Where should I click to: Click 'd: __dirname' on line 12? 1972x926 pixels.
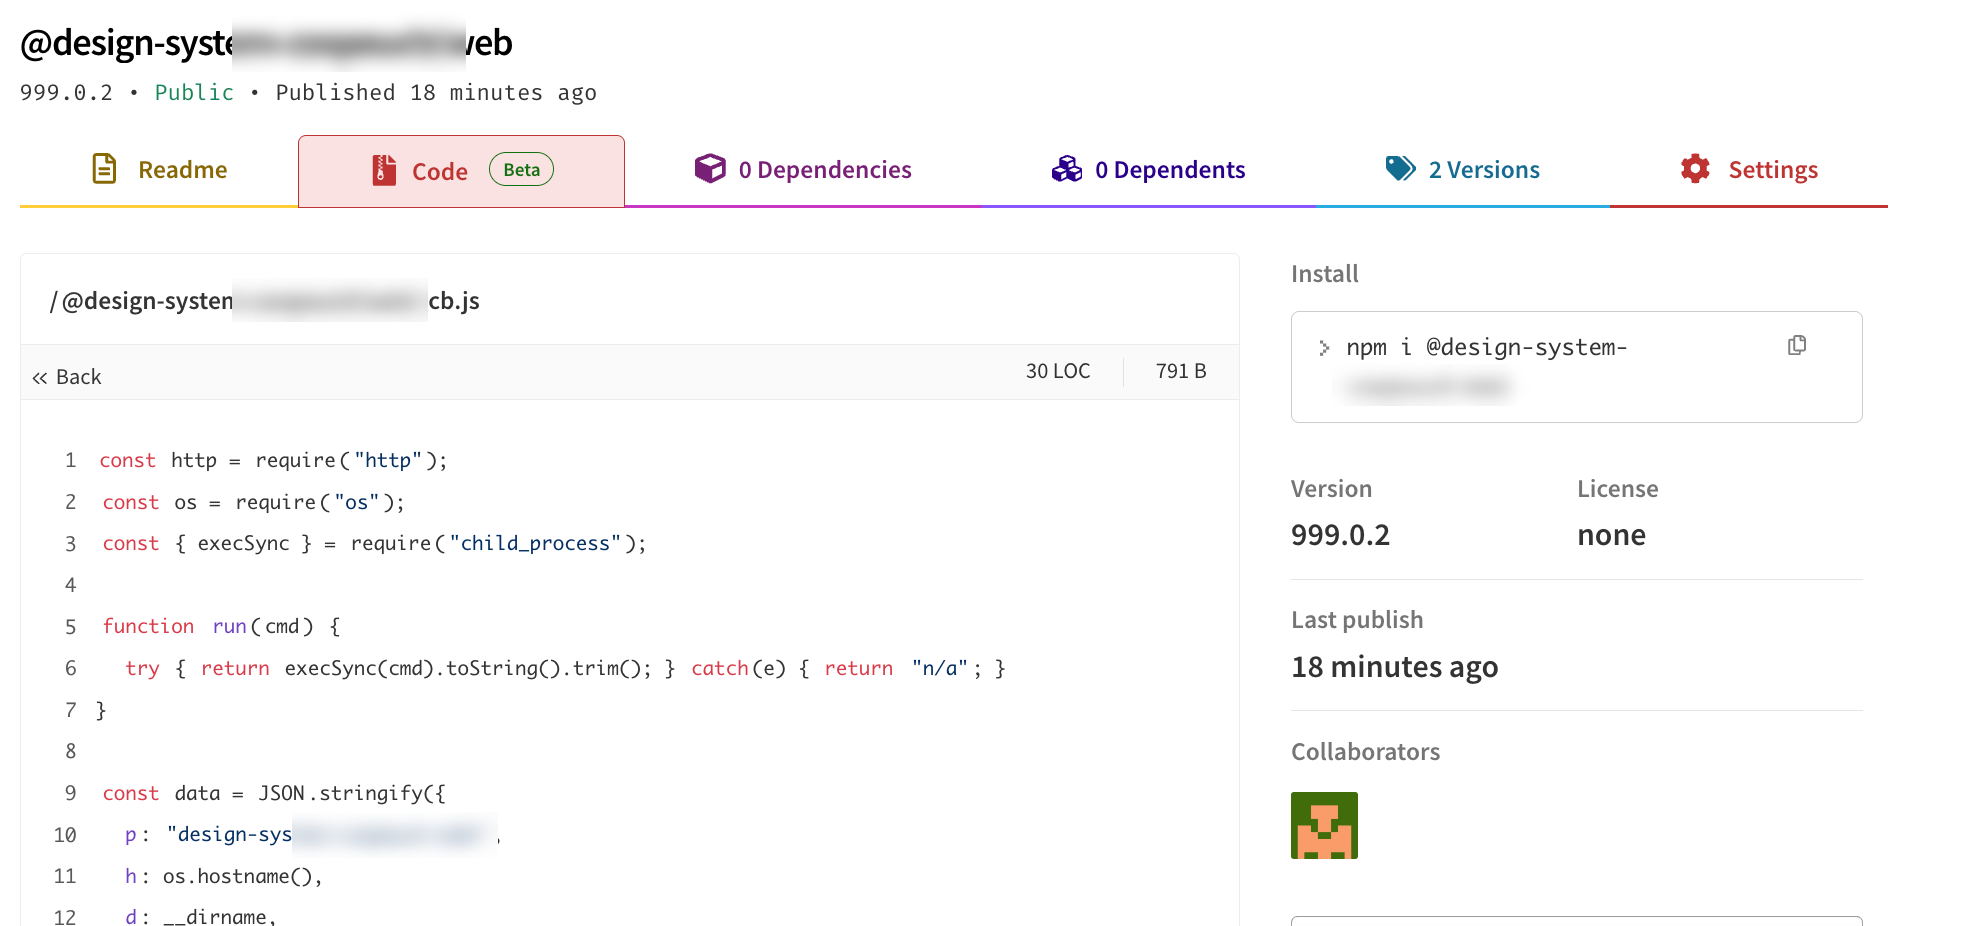pos(200,917)
